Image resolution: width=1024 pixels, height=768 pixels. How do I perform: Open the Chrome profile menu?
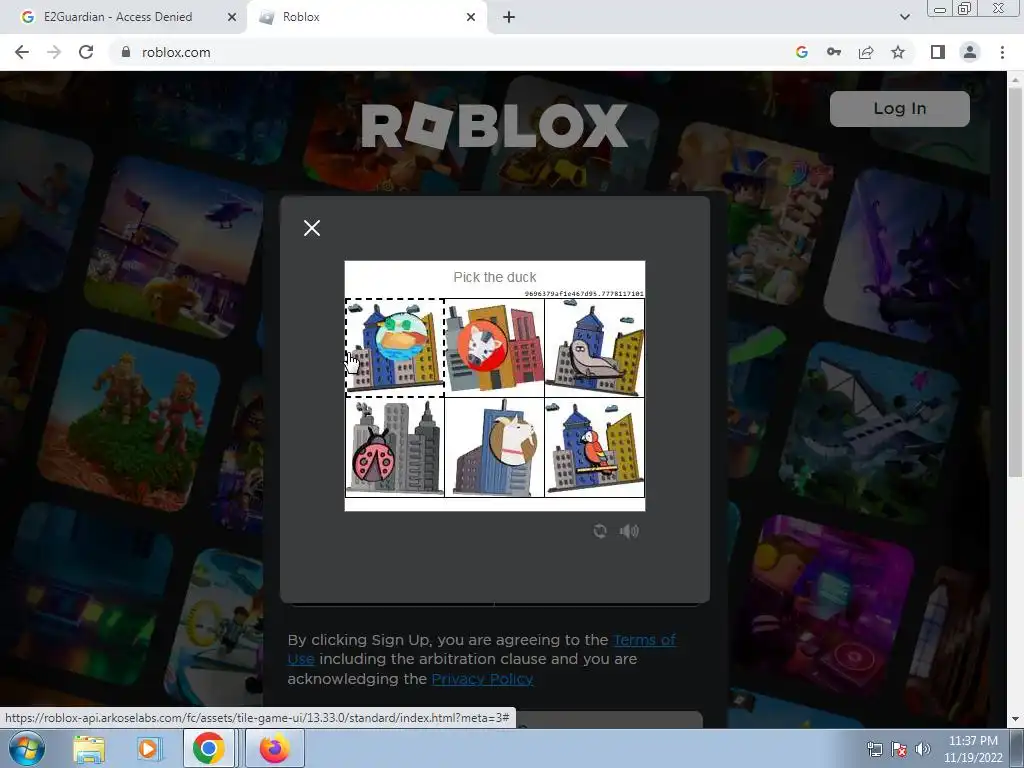click(970, 52)
